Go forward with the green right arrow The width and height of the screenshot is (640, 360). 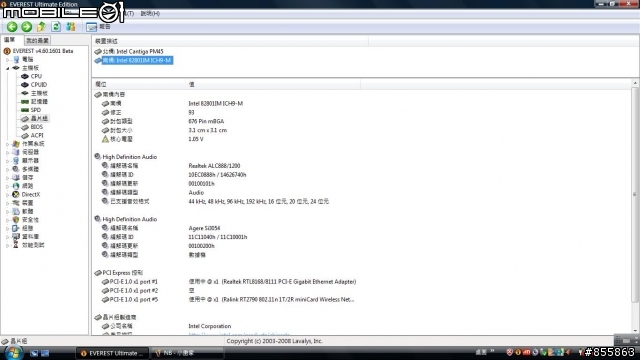pos(27,27)
